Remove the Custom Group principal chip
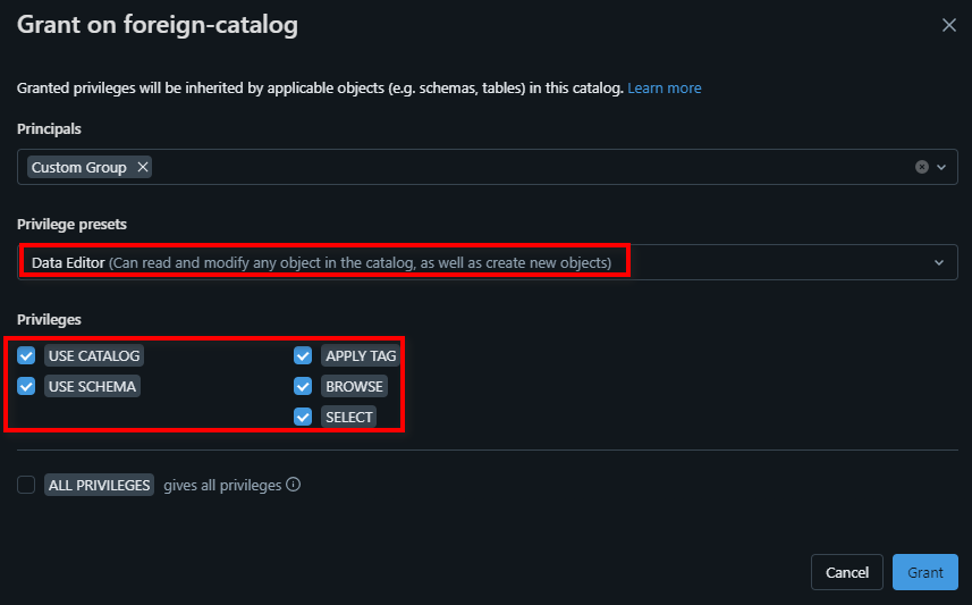Viewport: 972px width, 605px height. (143, 167)
